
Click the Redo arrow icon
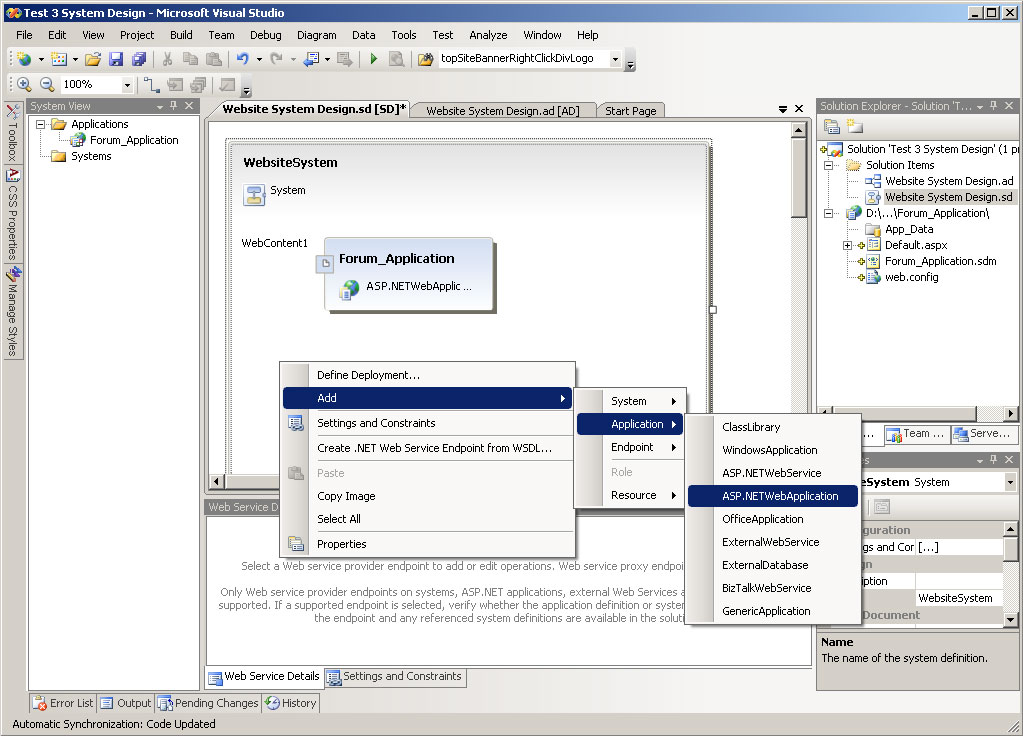(x=277, y=59)
